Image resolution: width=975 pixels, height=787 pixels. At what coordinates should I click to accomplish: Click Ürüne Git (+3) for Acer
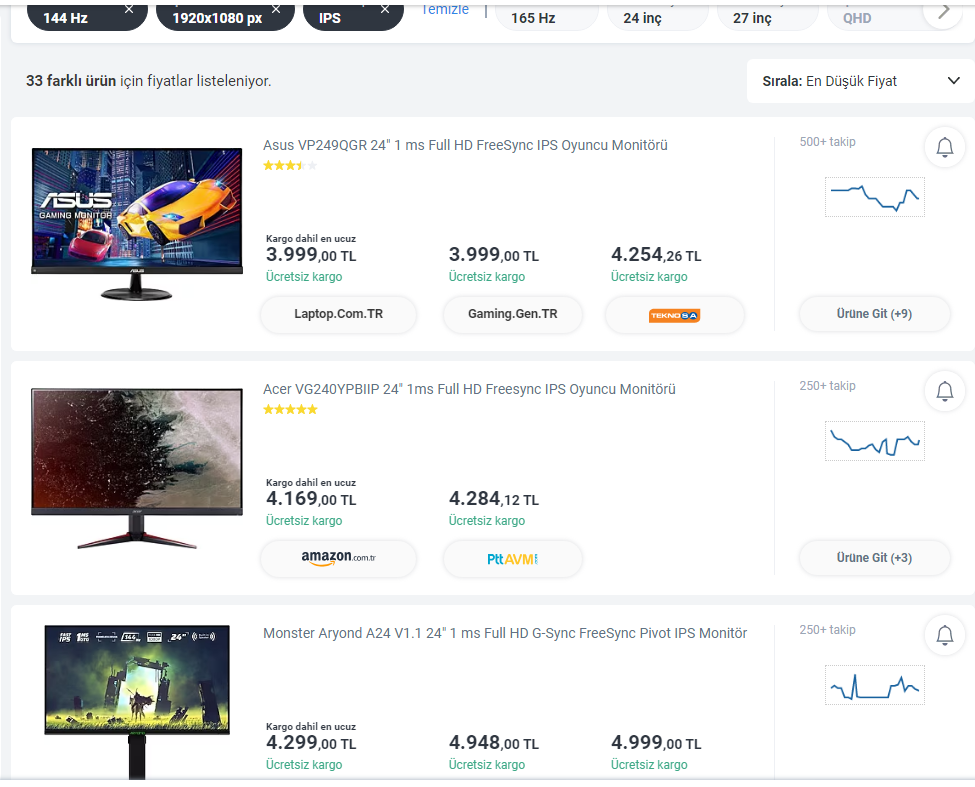pyautogui.click(x=874, y=558)
